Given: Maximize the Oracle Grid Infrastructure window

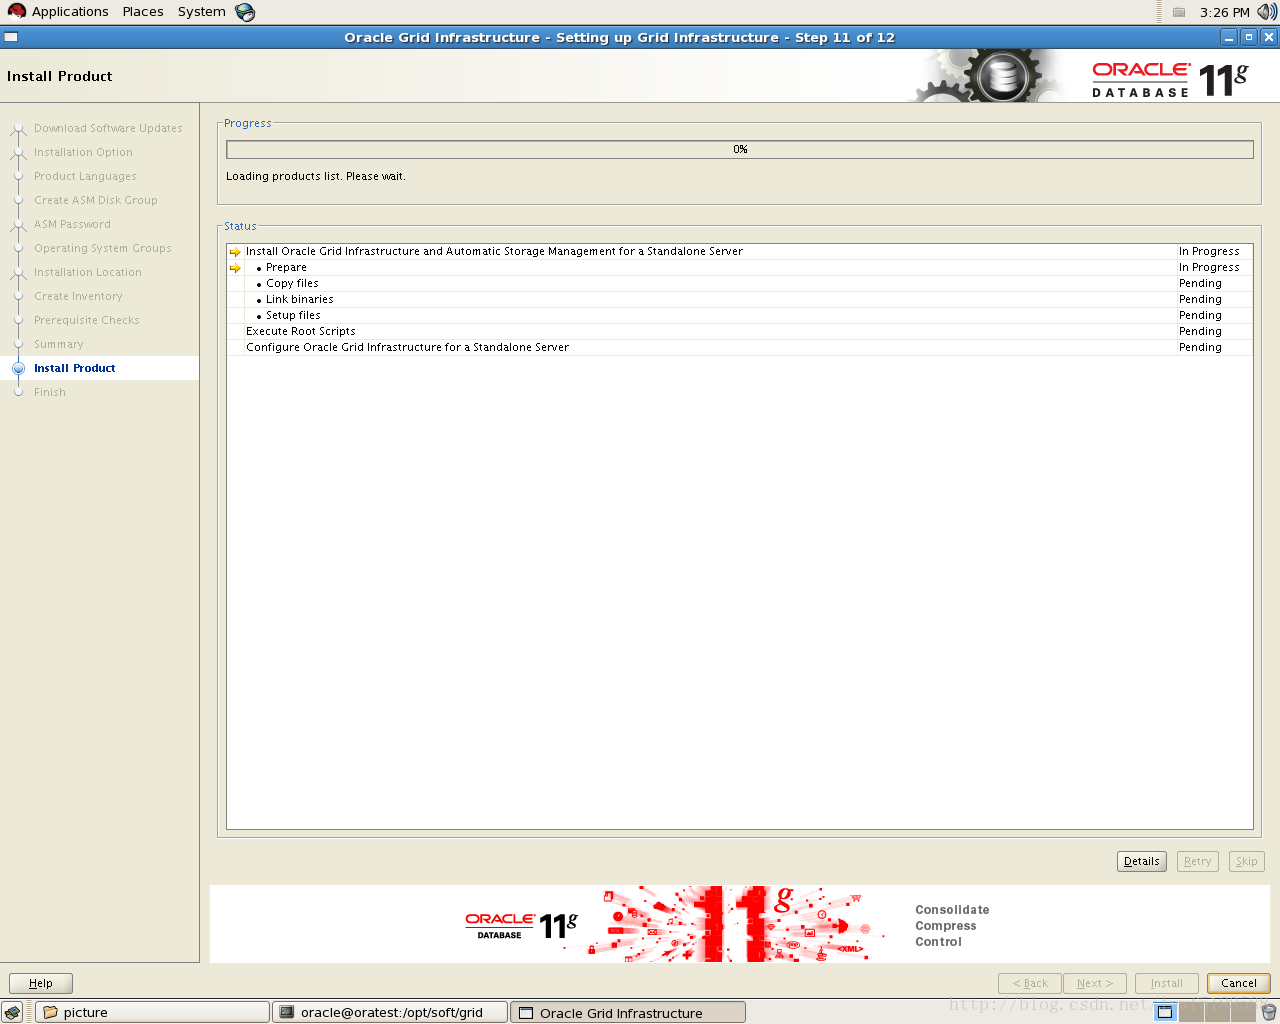Looking at the screenshot, I should [x=1249, y=37].
